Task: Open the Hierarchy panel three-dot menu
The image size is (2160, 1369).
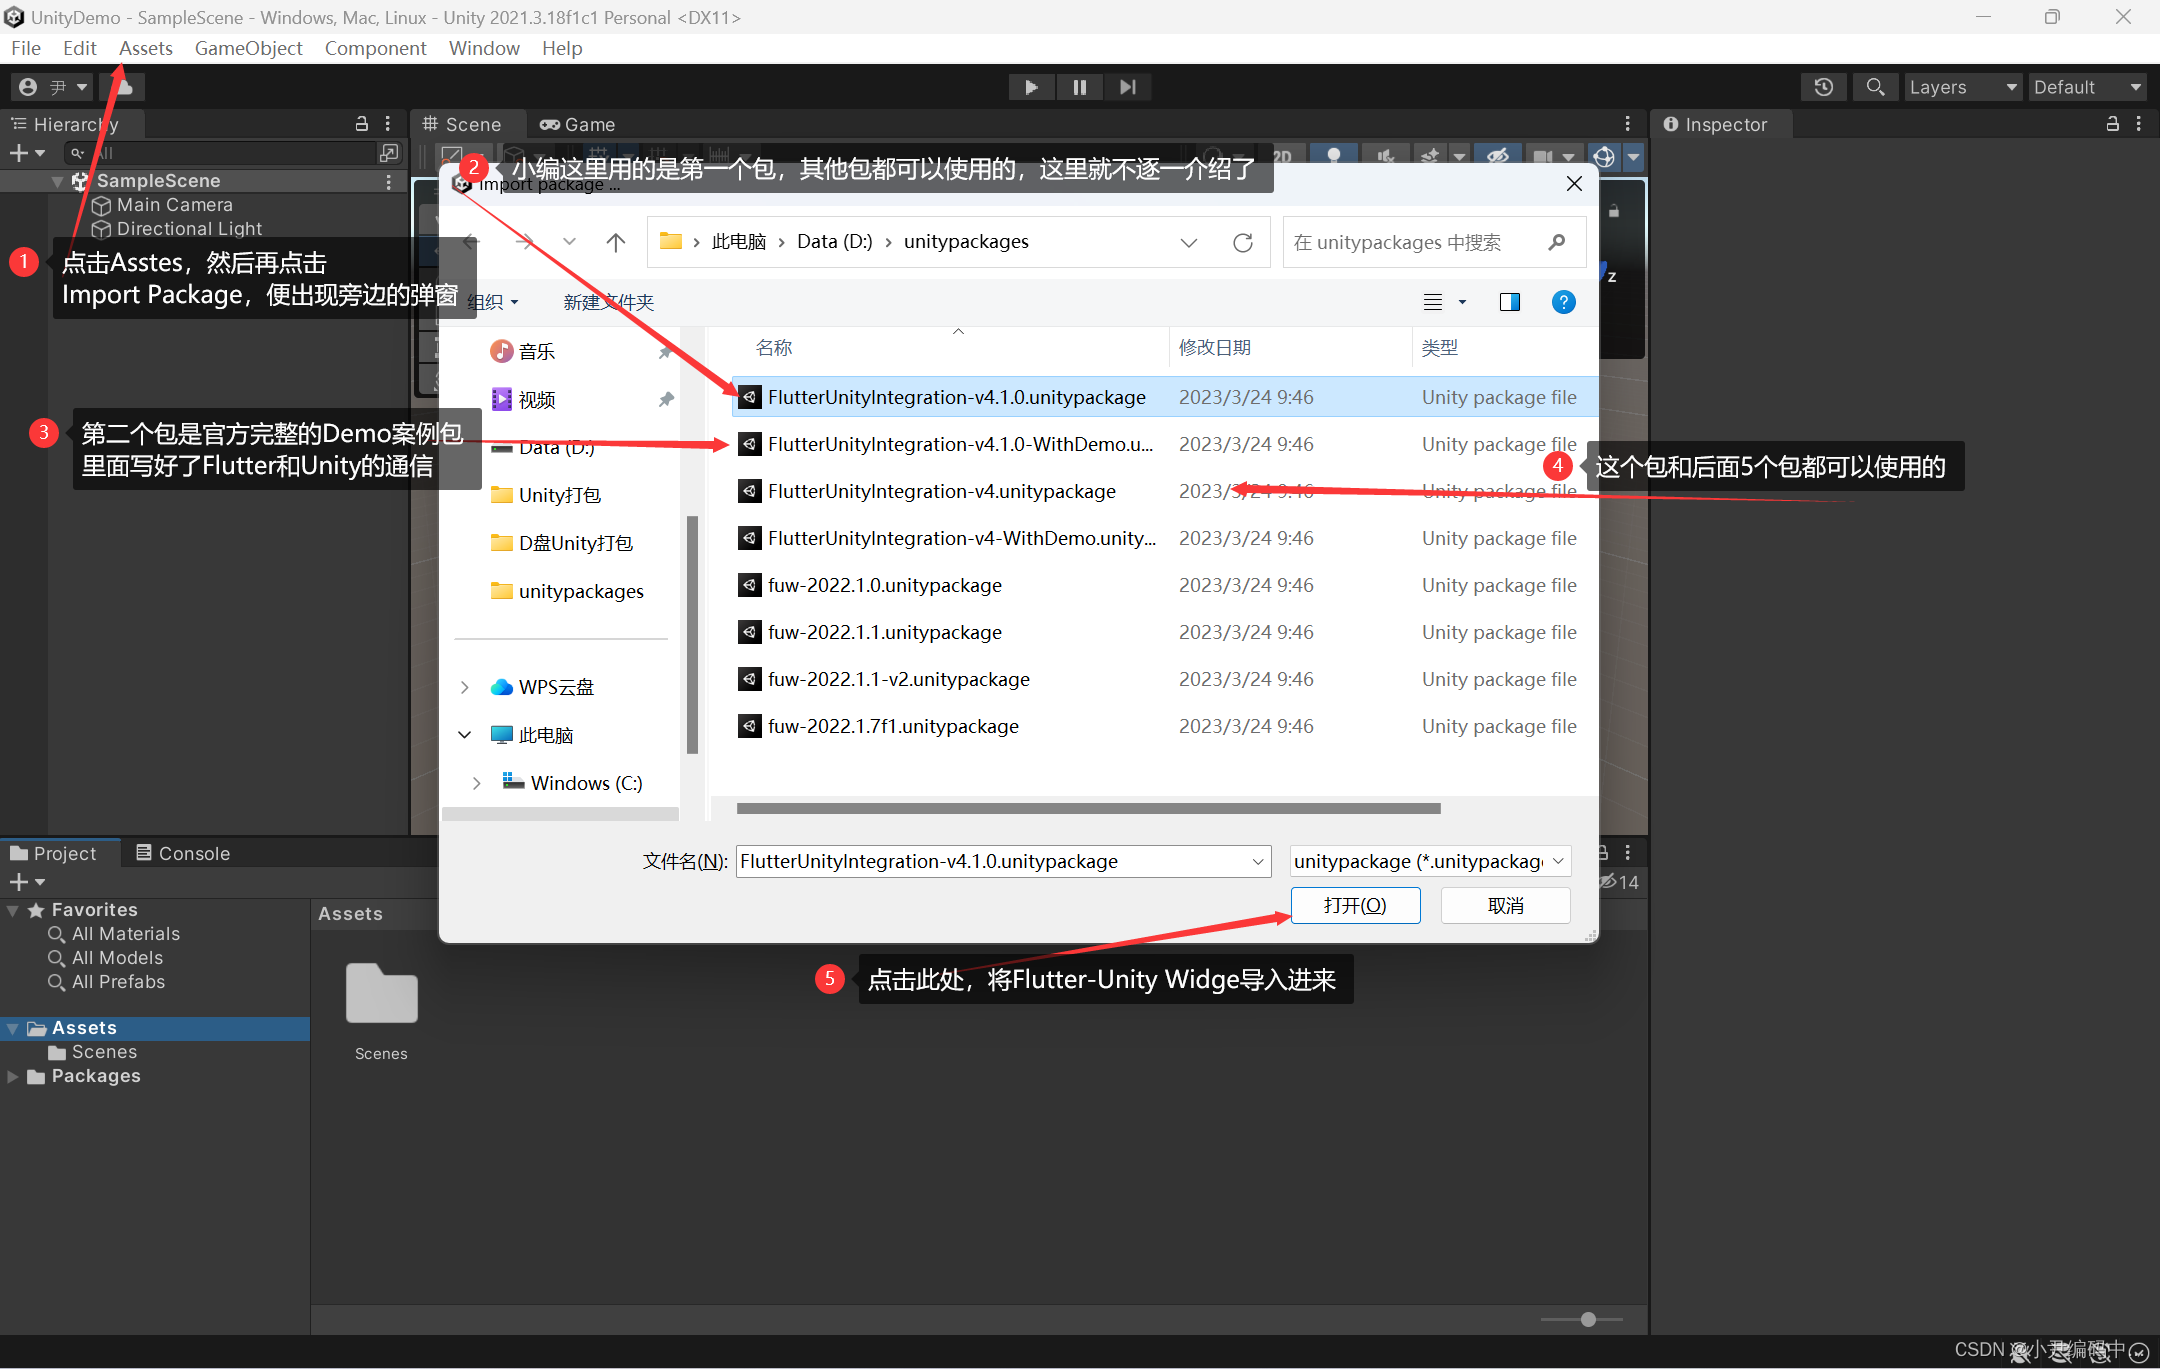Action: click(388, 124)
